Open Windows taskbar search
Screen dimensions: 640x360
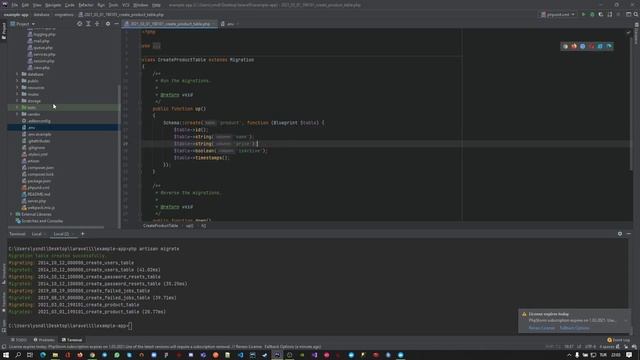[18, 355]
